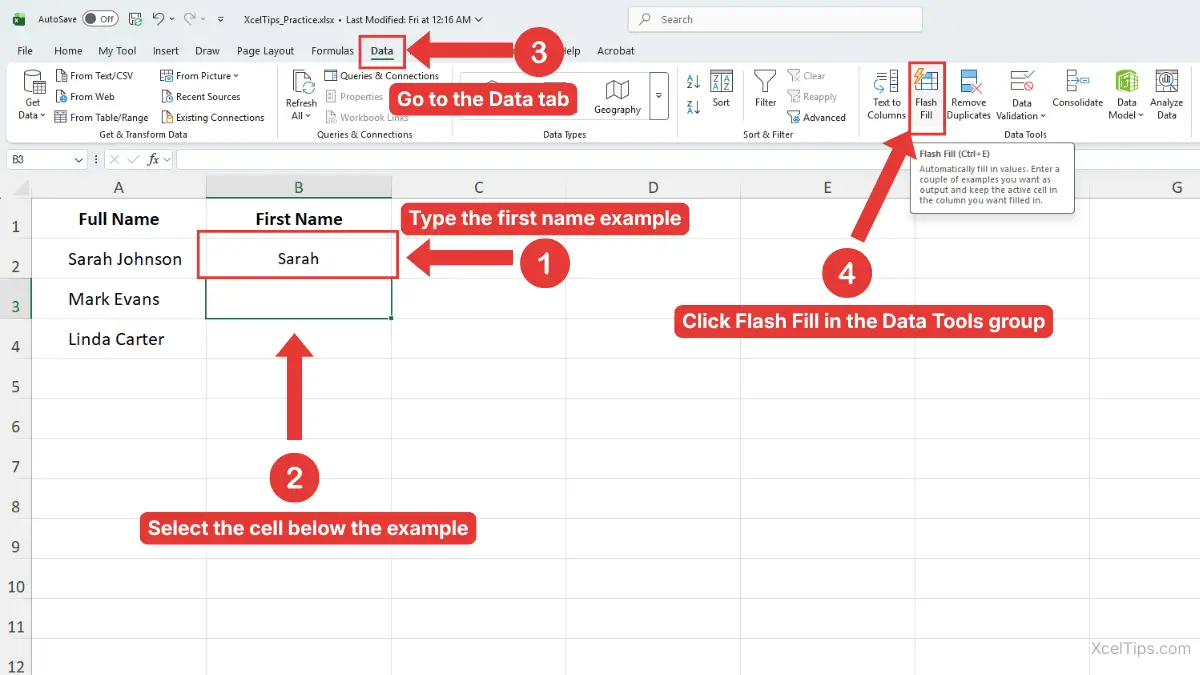
Task: Sort A to Z ascending
Action: click(694, 80)
